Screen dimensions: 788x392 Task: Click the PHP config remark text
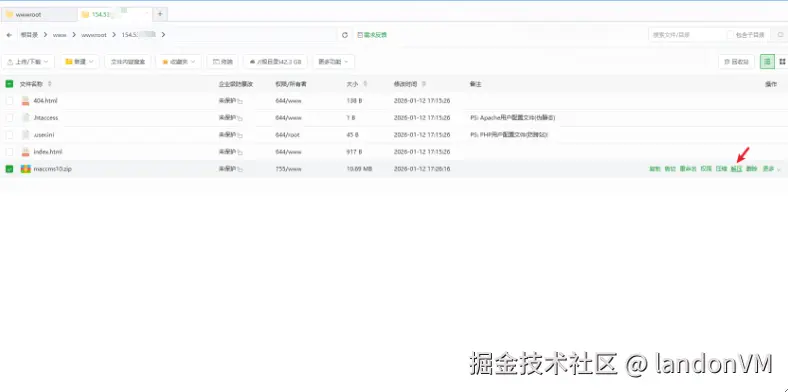(509, 135)
